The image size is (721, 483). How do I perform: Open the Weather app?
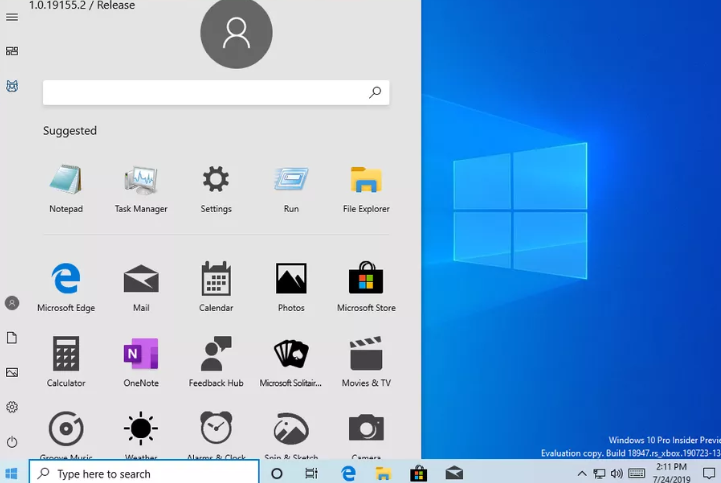click(141, 435)
